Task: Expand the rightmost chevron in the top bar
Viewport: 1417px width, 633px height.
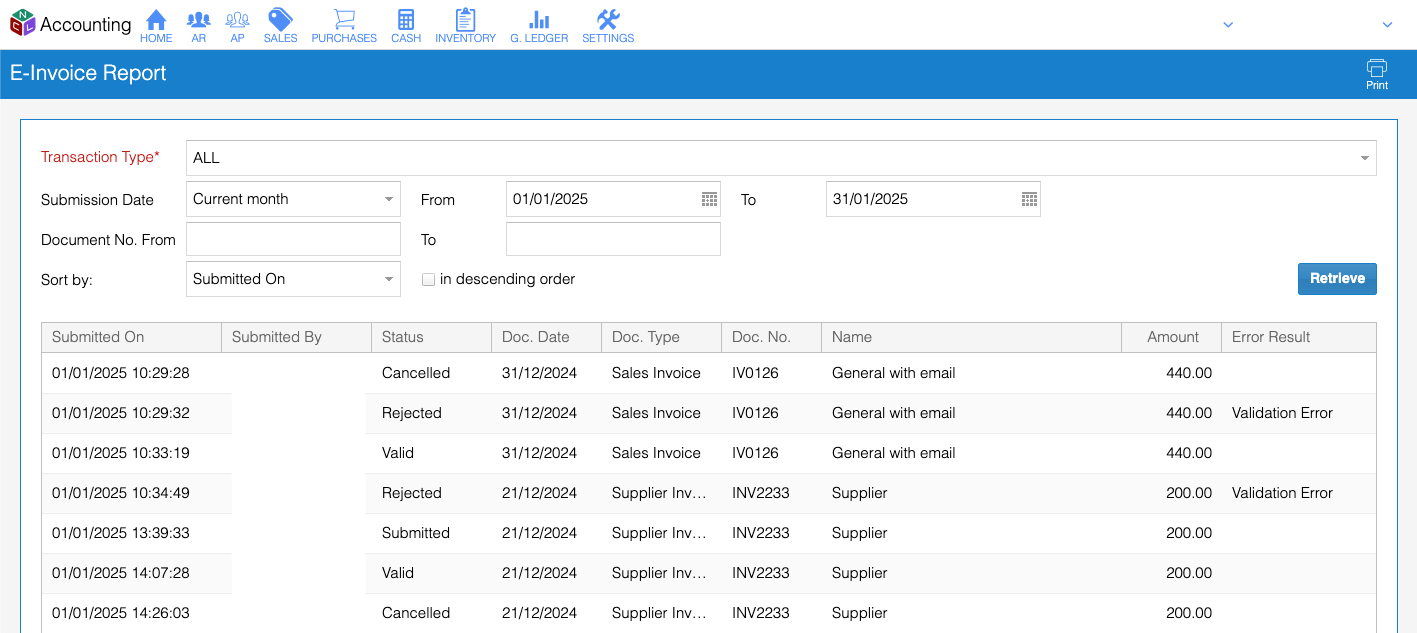Action: pyautogui.click(x=1388, y=24)
